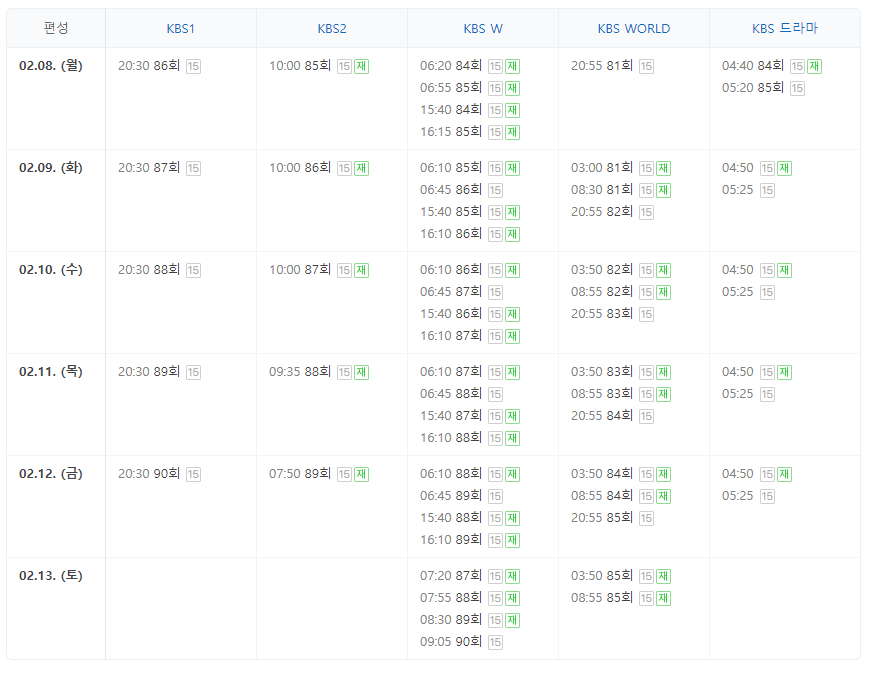
Task: Click the 20:55 85회 KBS WORLD entry
Action: pyautogui.click(x=601, y=518)
